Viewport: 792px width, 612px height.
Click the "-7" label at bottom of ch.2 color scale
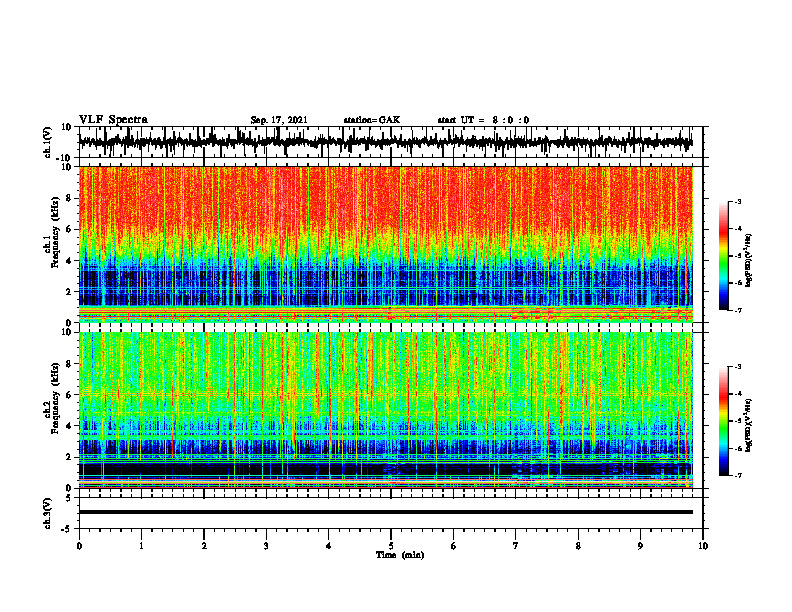pyautogui.click(x=738, y=475)
